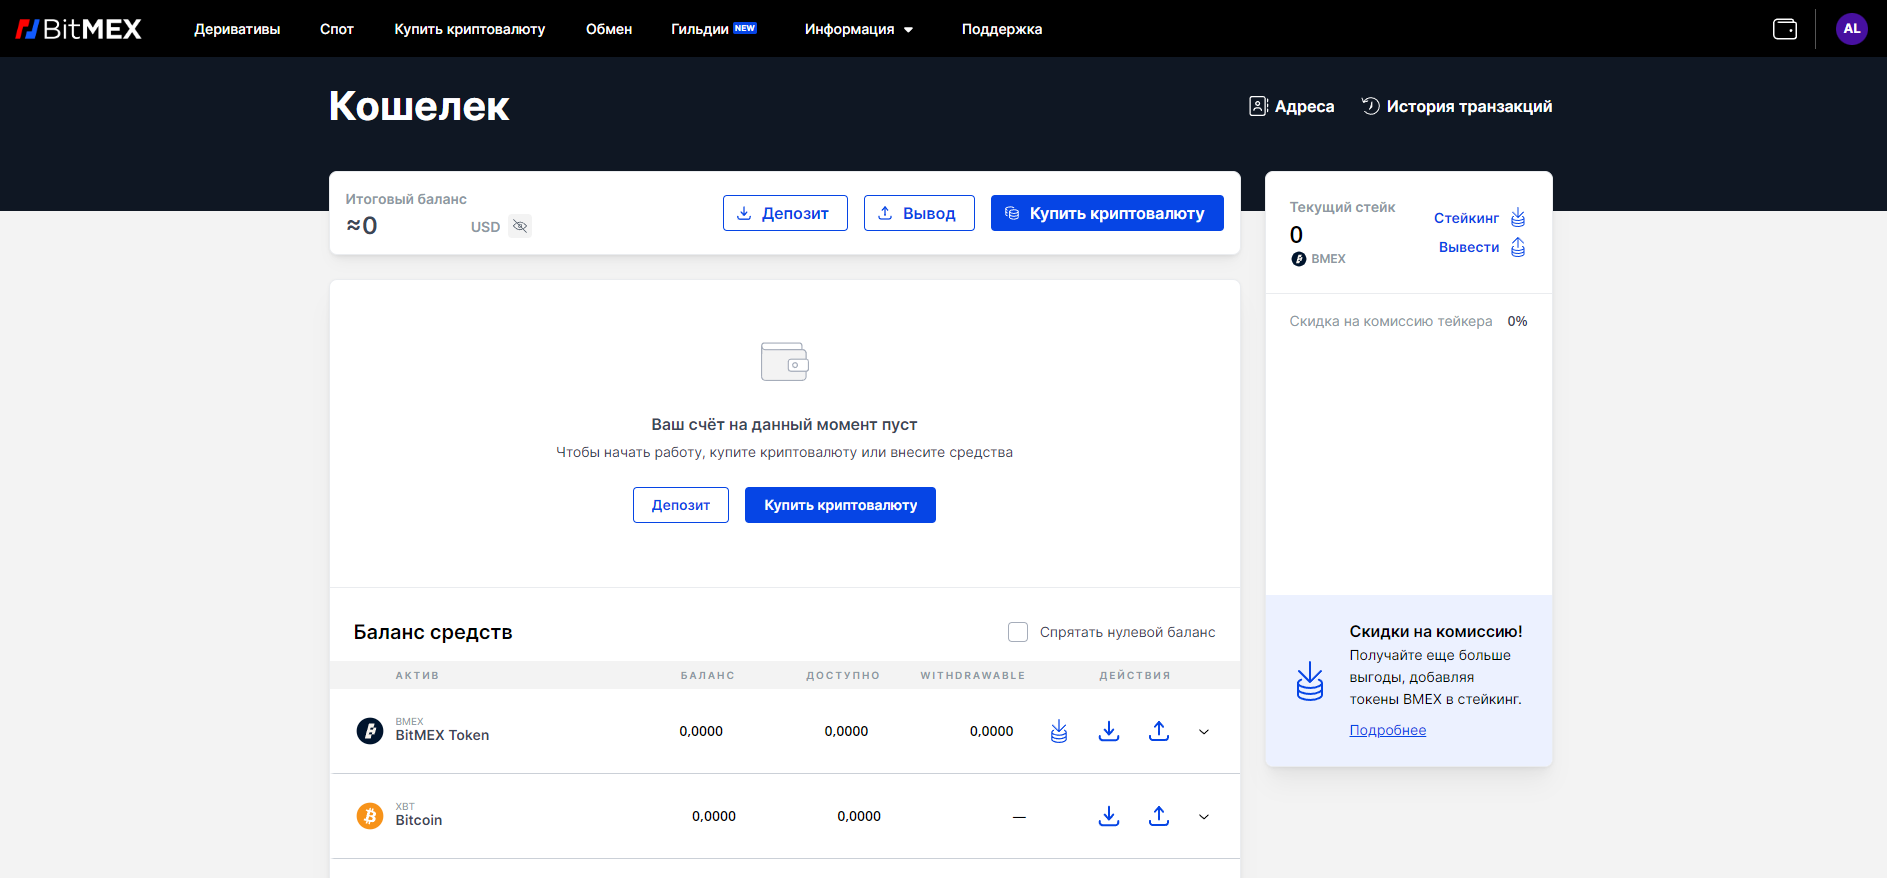
Task: Deposit BitMEX Token using download icon
Action: pyautogui.click(x=1109, y=731)
